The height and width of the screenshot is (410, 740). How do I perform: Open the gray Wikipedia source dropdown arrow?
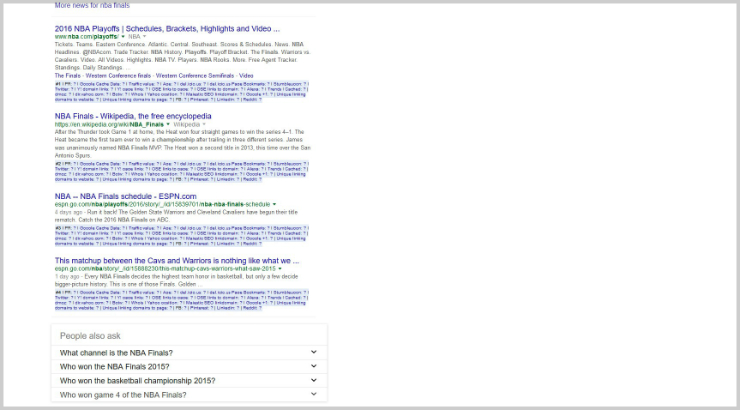(204, 125)
